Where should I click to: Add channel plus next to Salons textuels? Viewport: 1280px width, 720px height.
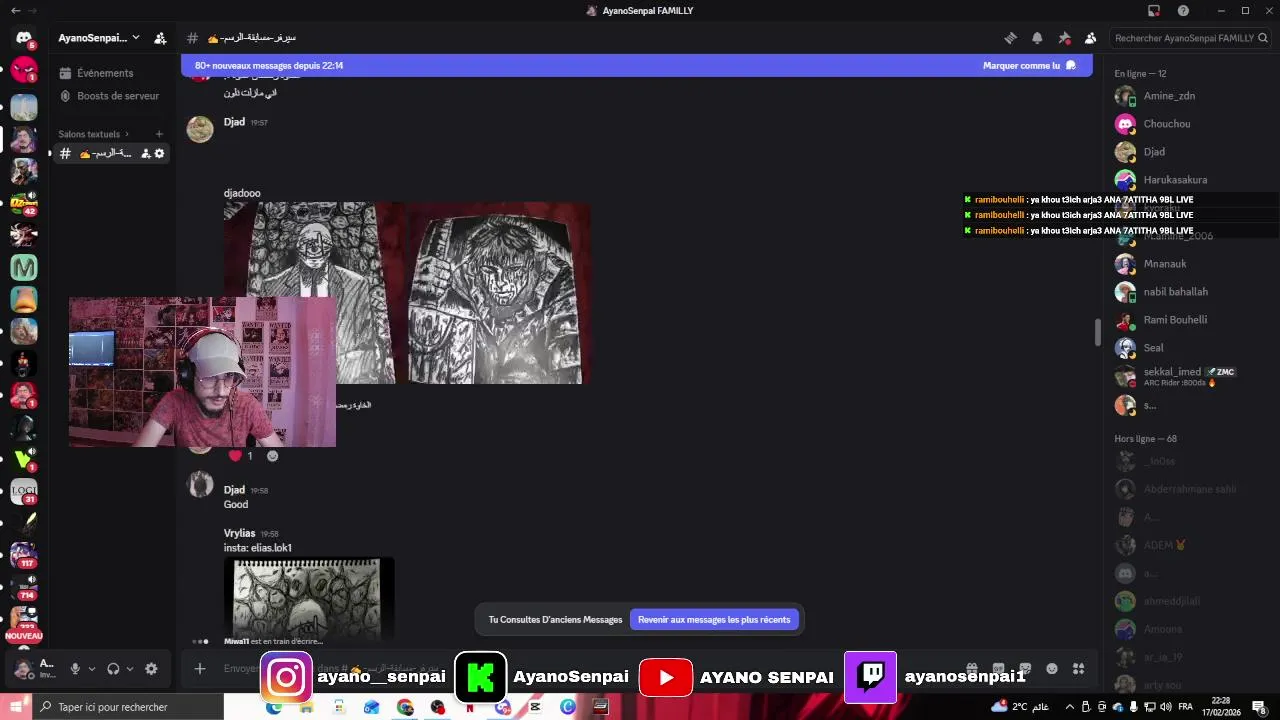coord(159,134)
